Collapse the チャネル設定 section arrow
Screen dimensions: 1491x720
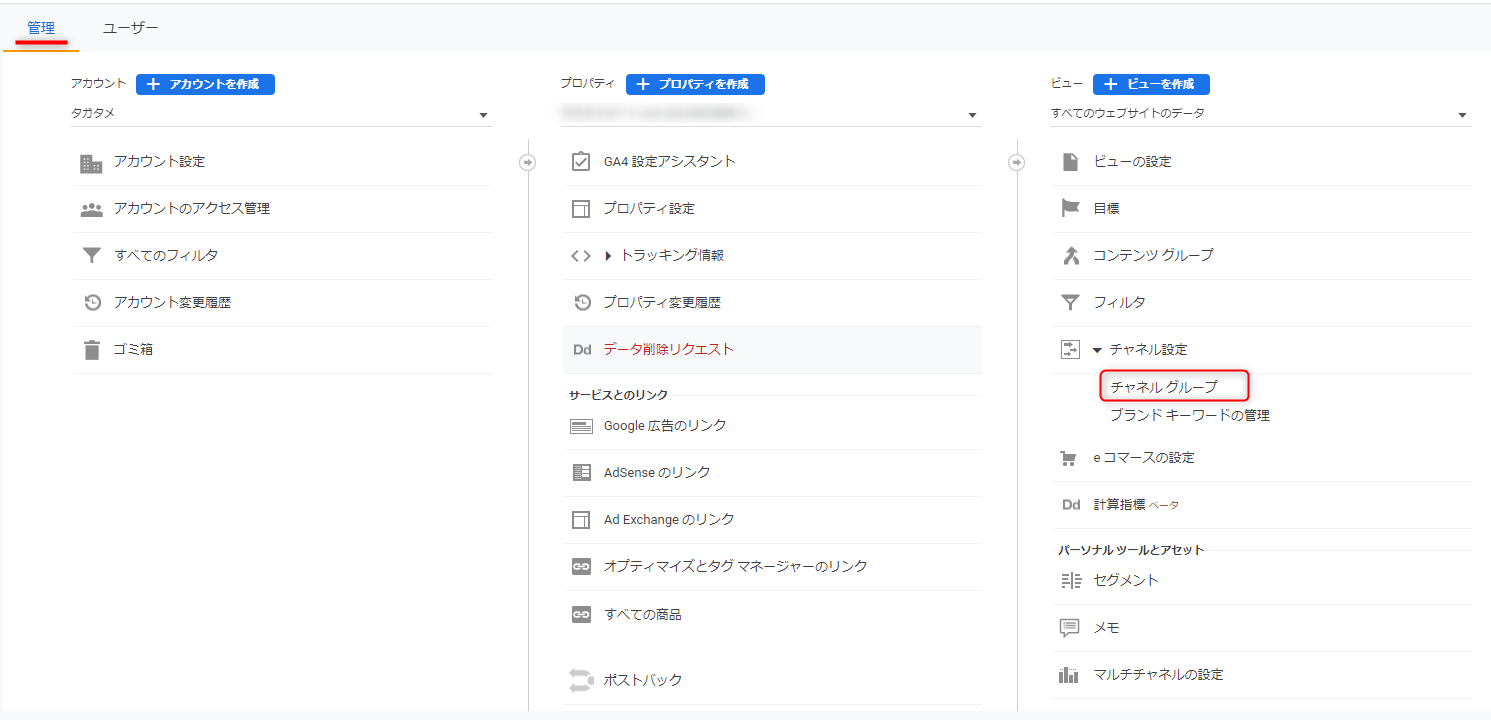coord(1097,350)
